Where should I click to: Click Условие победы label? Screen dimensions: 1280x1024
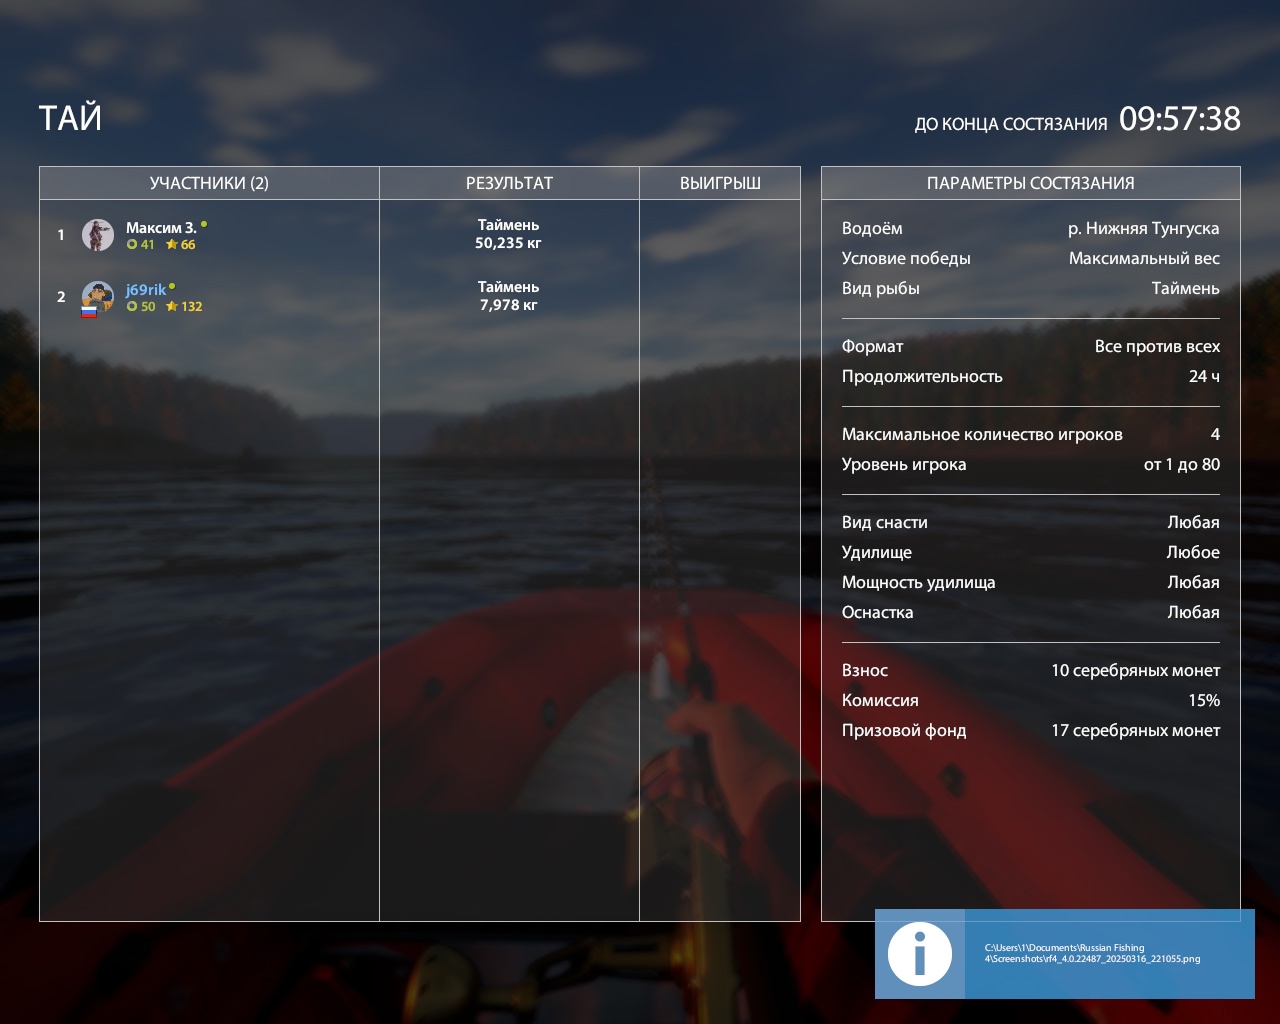coord(906,258)
